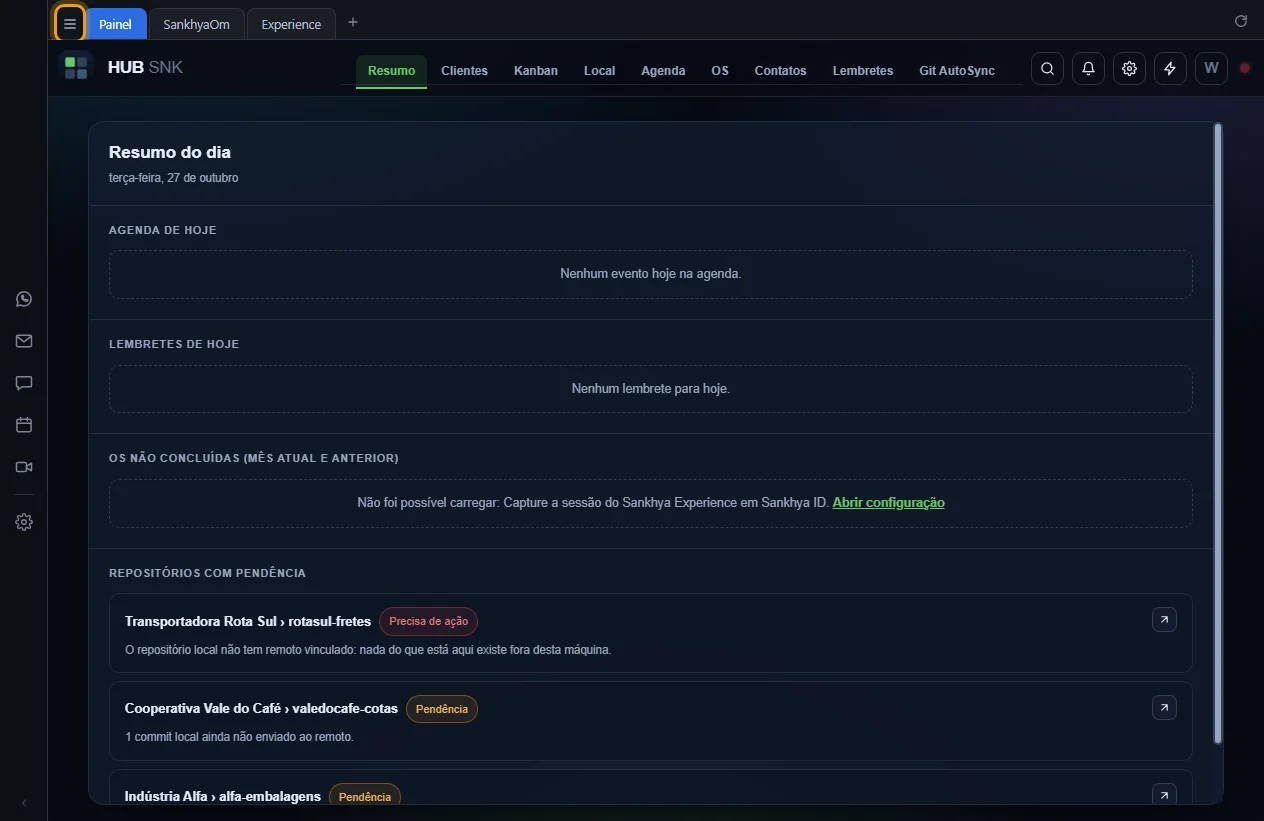Click the W user profile button
Viewport: 1264px width, 821px height.
point(1211,69)
